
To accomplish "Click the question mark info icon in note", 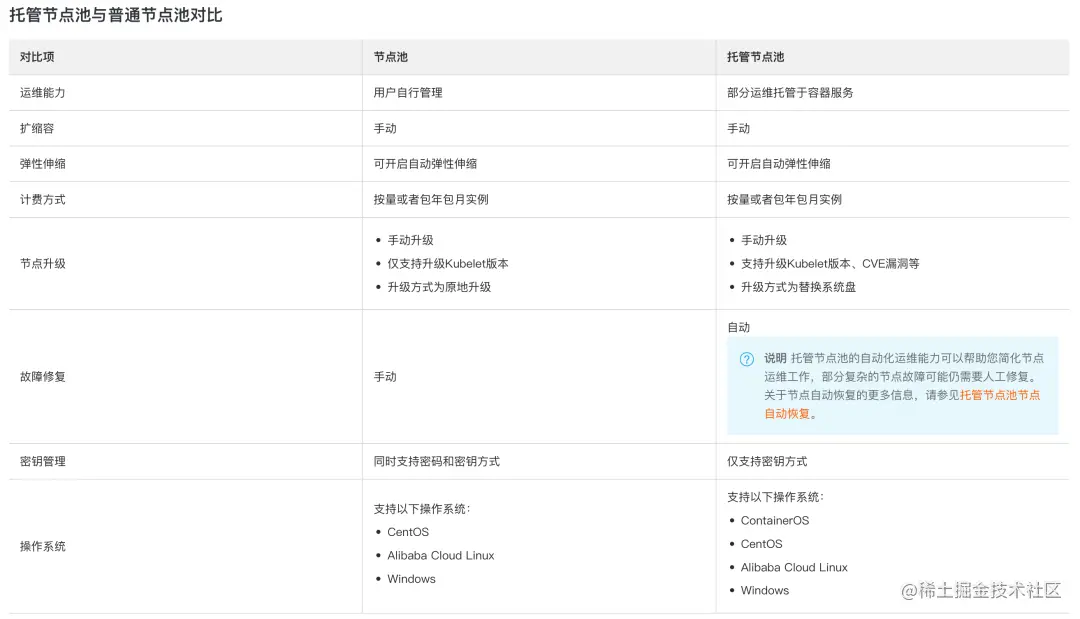I will pyautogui.click(x=747, y=359).
